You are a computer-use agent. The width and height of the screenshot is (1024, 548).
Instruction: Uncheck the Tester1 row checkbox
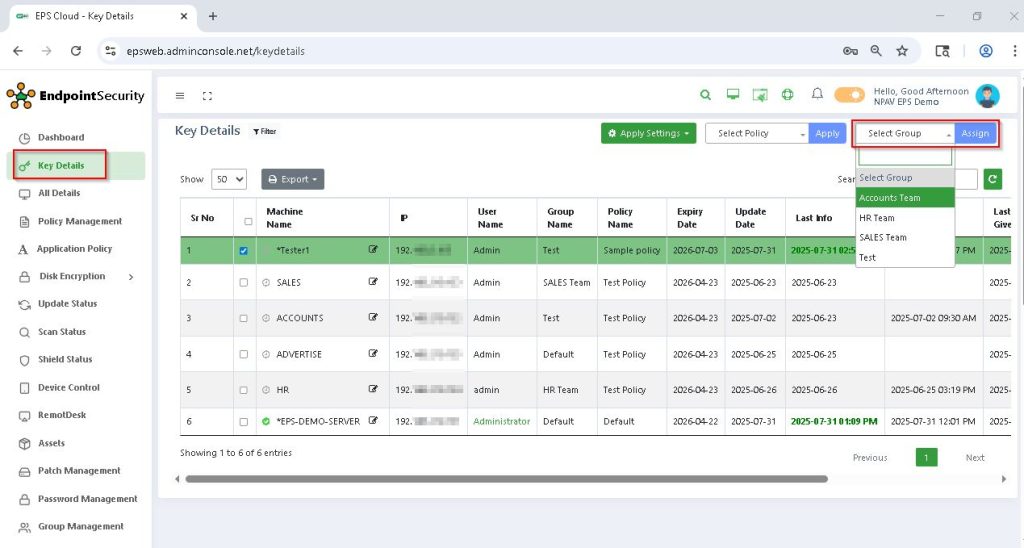tap(243, 251)
